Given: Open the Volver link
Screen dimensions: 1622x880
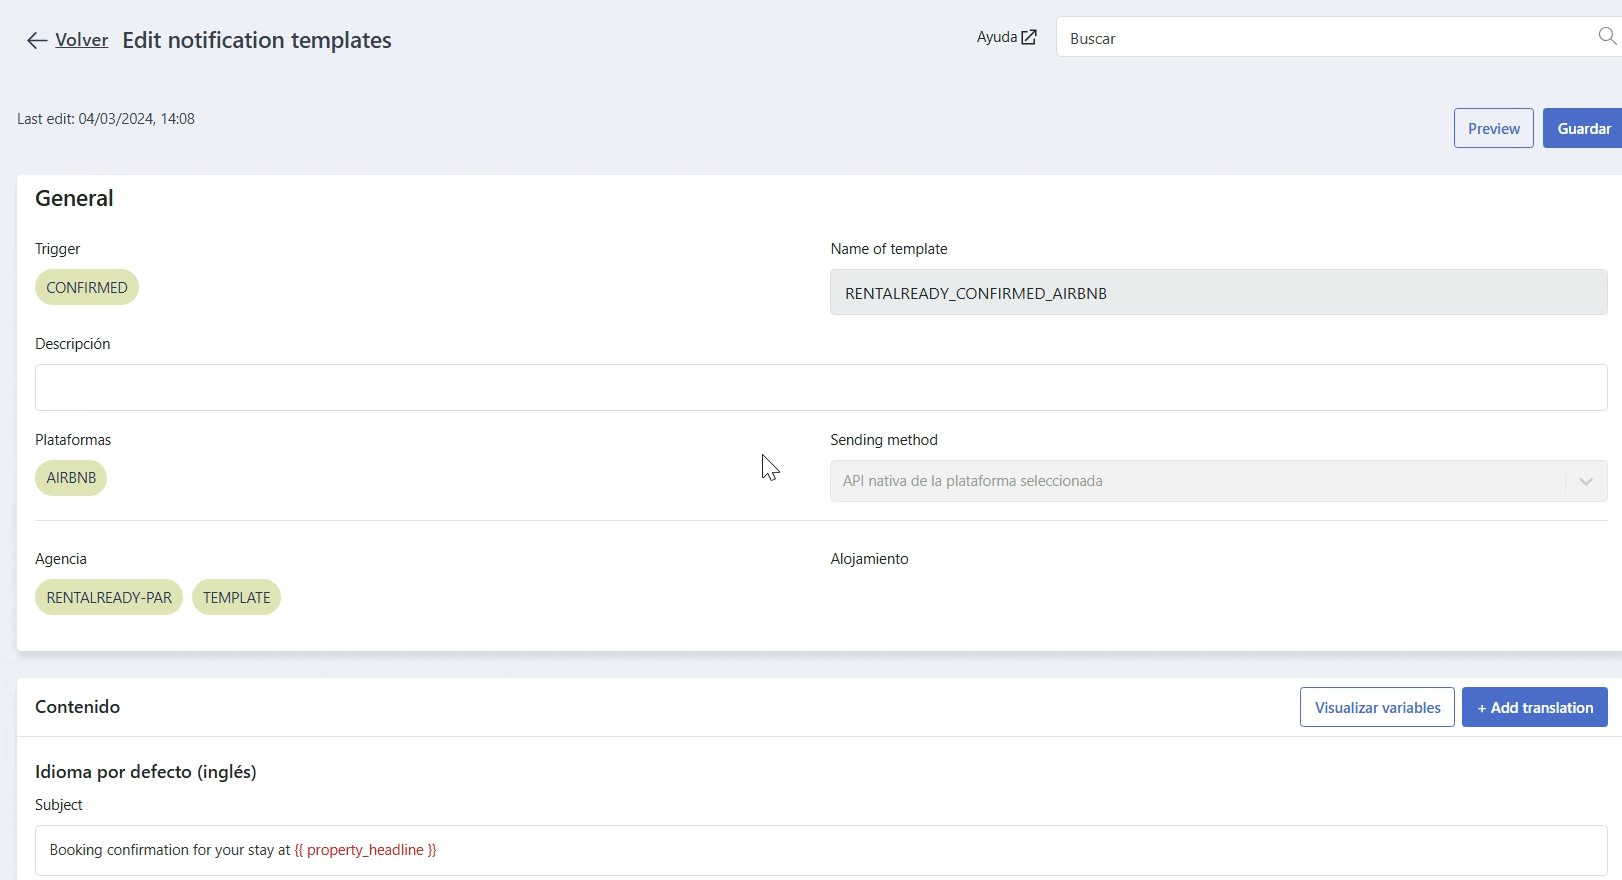Looking at the screenshot, I should pos(81,40).
